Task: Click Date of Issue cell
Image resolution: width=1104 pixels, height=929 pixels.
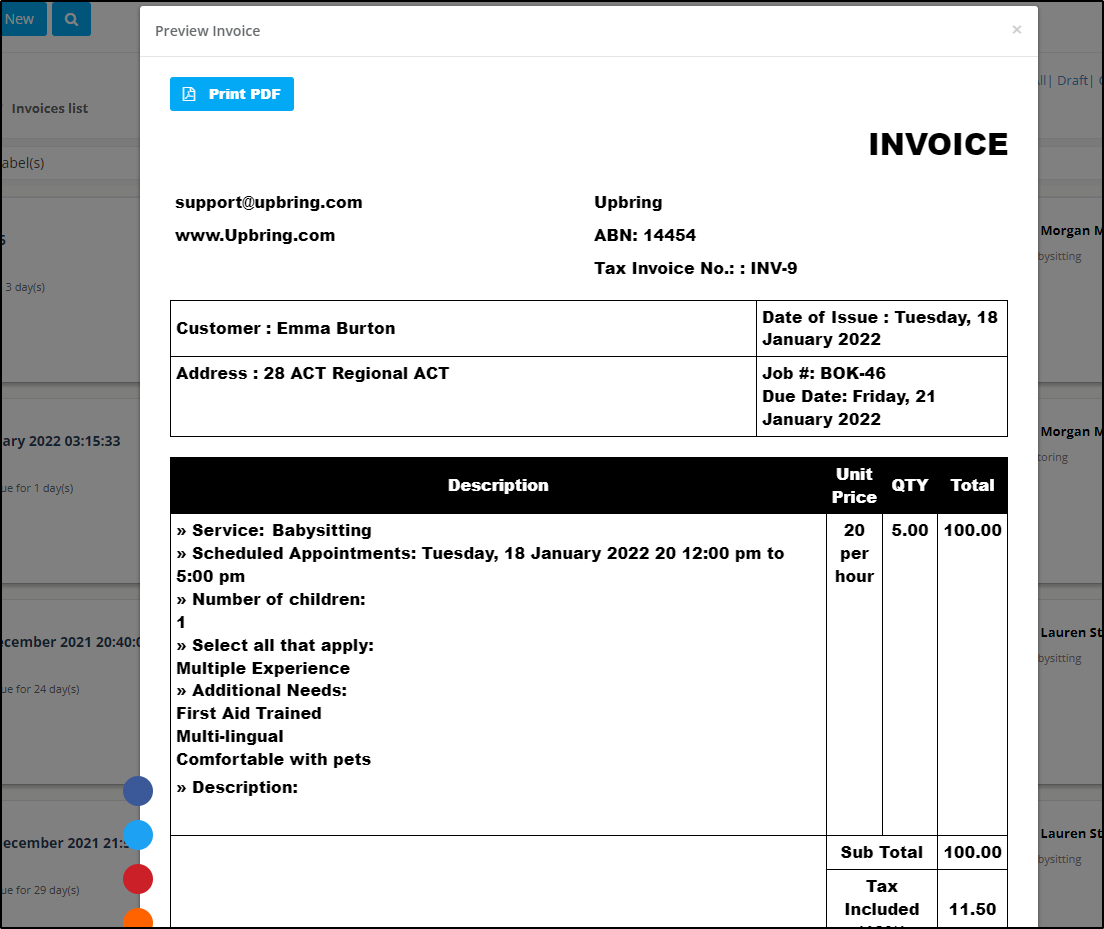Action: (x=882, y=328)
